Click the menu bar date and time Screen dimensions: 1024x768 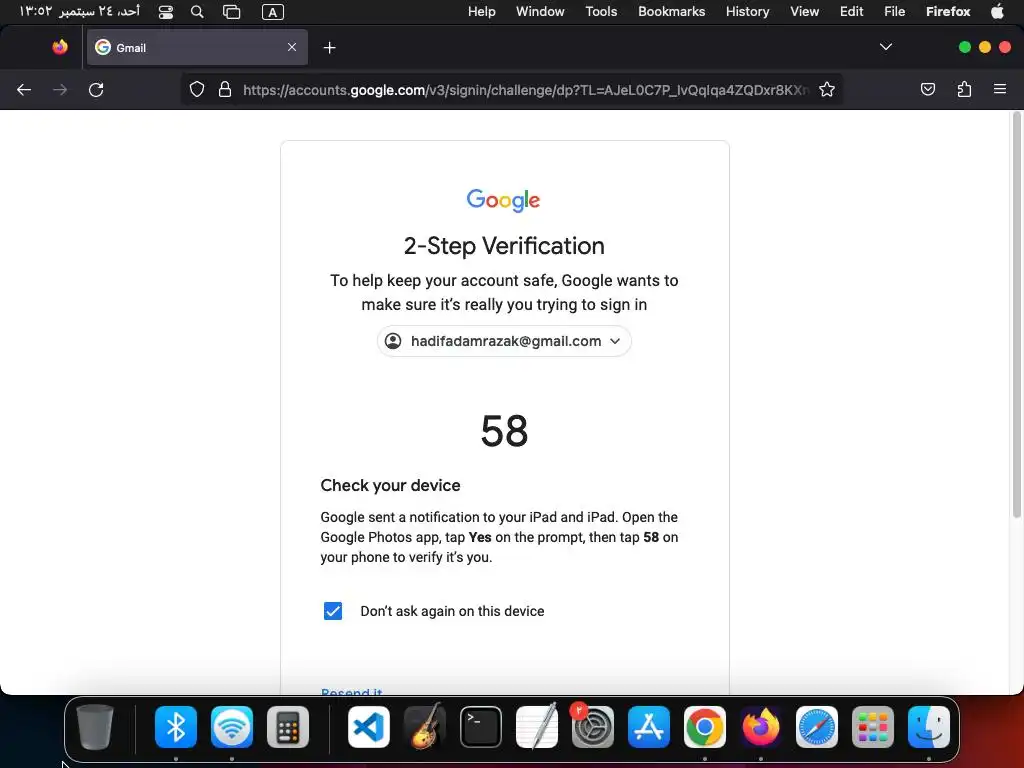pos(79,12)
